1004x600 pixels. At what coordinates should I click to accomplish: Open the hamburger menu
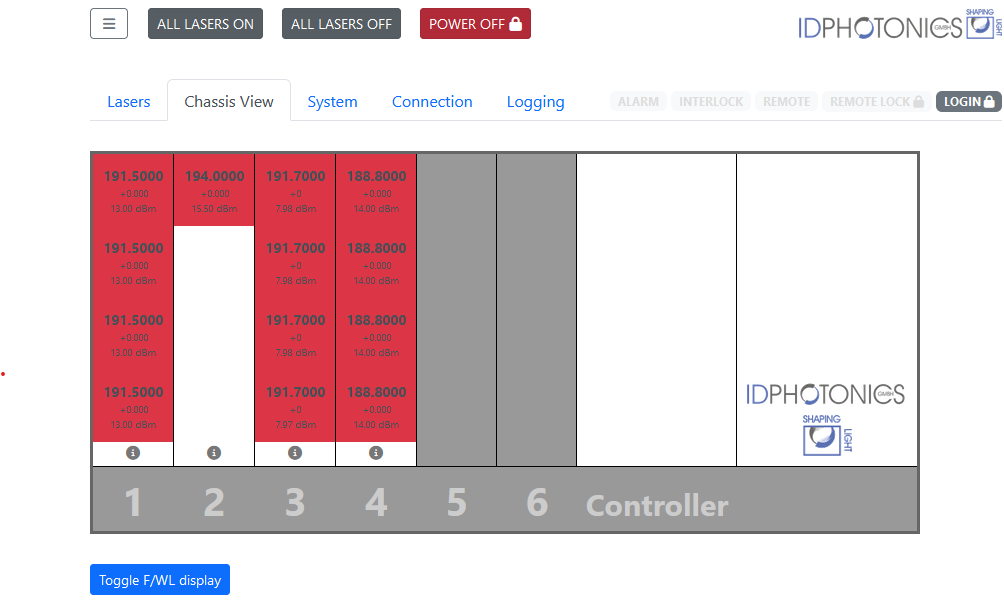click(109, 24)
